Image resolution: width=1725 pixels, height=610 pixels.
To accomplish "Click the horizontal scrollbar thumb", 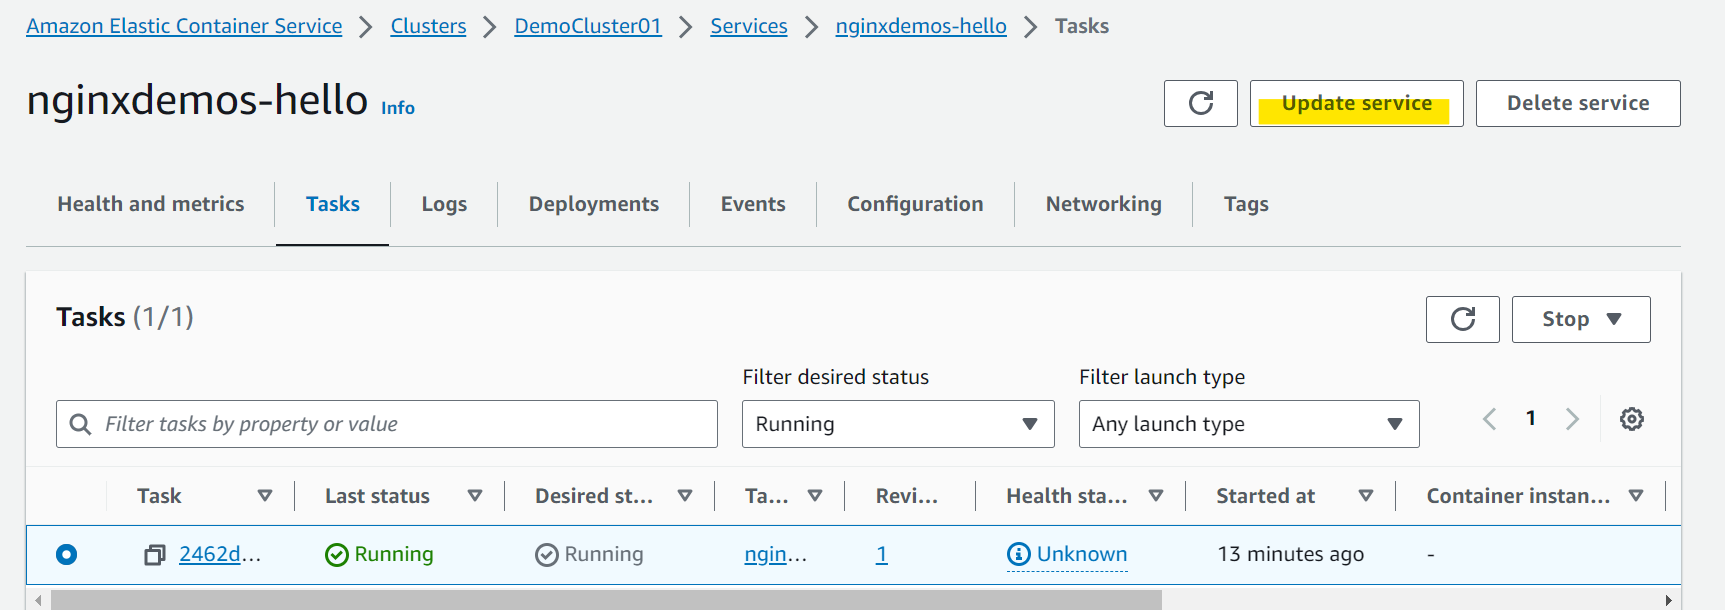I will (606, 600).
